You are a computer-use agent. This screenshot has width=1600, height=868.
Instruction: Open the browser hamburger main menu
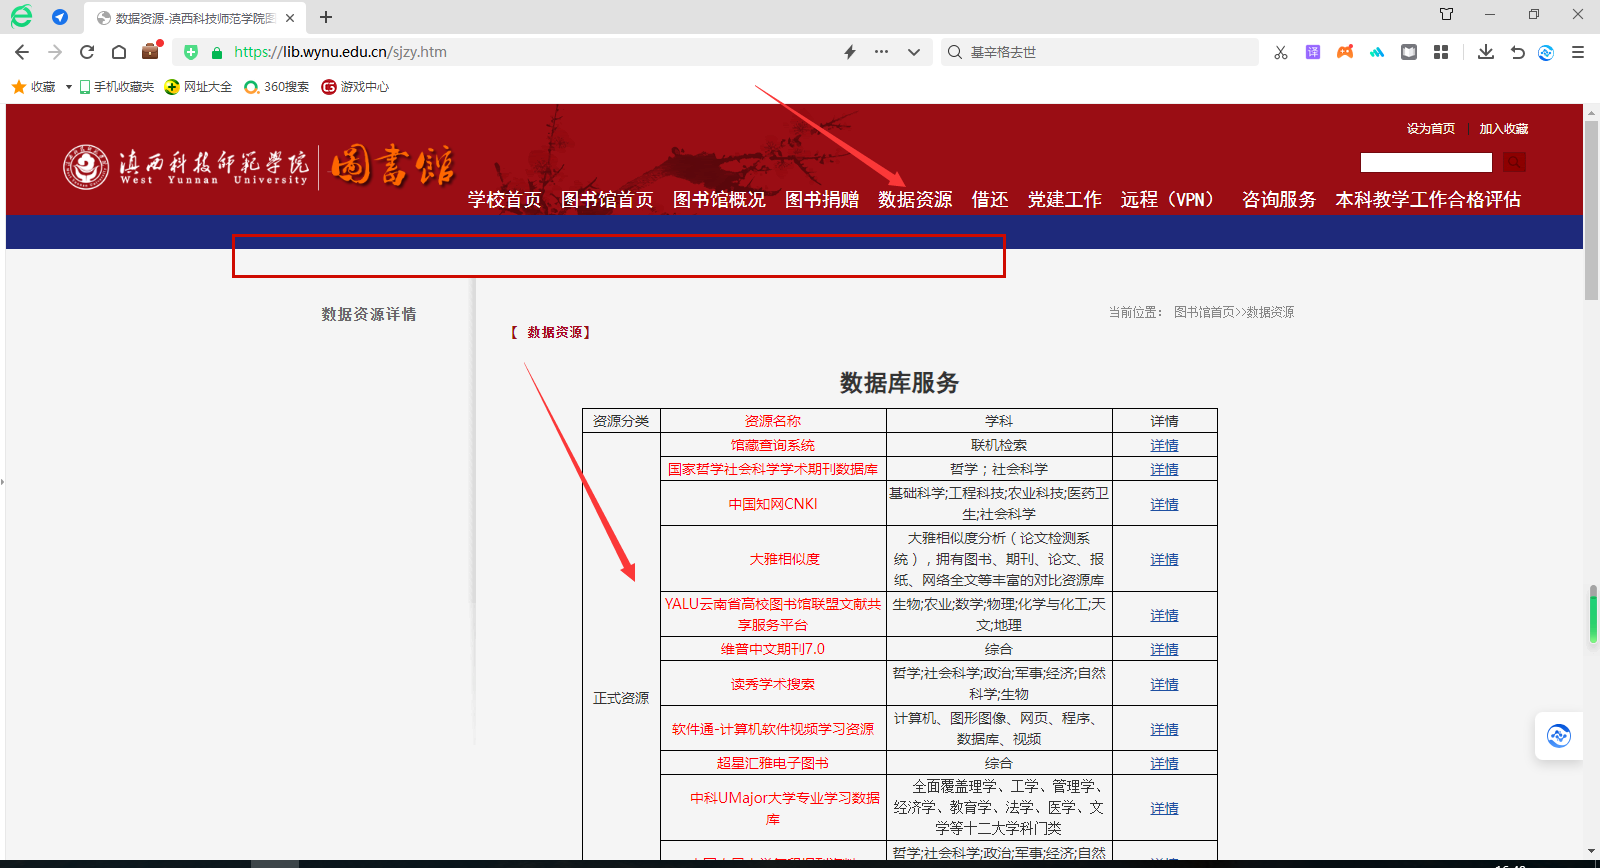[1578, 52]
